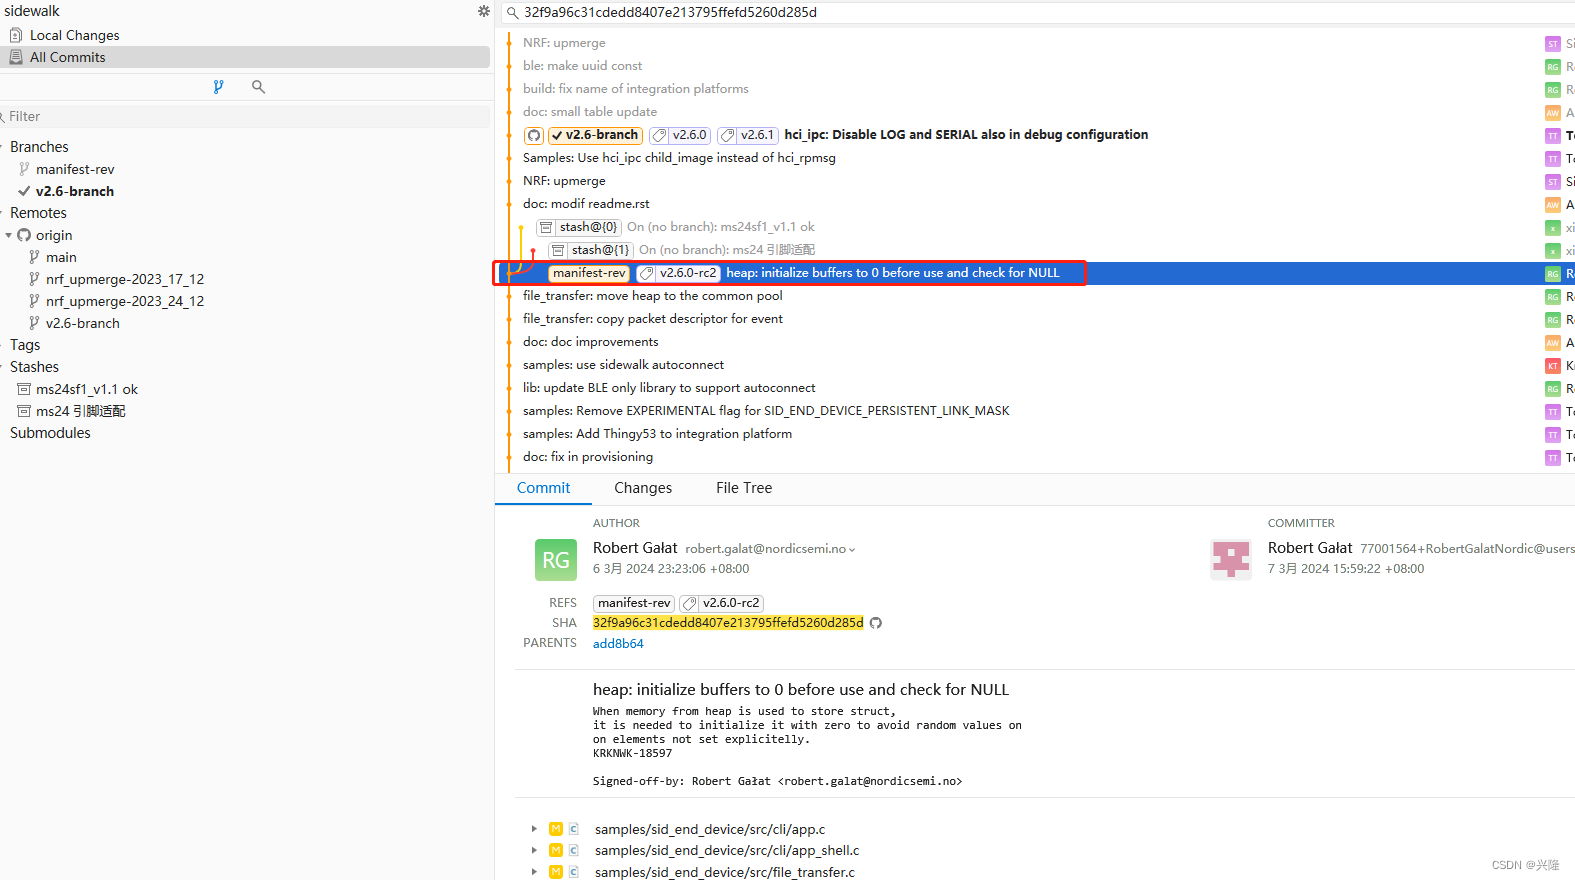The height and width of the screenshot is (880, 1575).
Task: Click the stash@{0} box icon in the commit list
Action: (546, 227)
